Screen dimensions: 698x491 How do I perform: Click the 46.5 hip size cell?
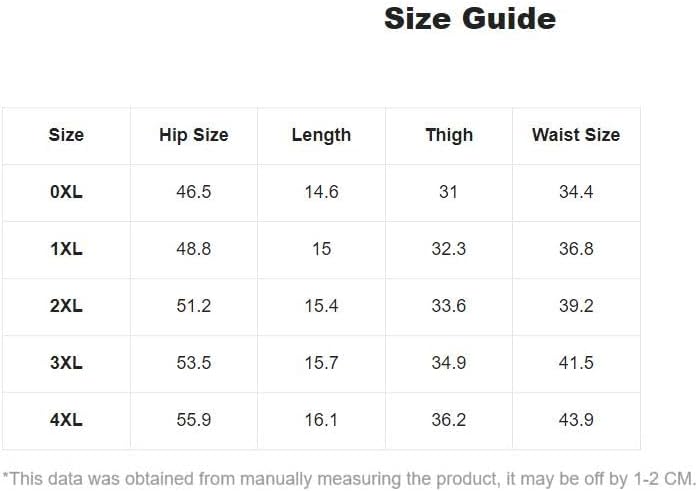click(x=194, y=192)
